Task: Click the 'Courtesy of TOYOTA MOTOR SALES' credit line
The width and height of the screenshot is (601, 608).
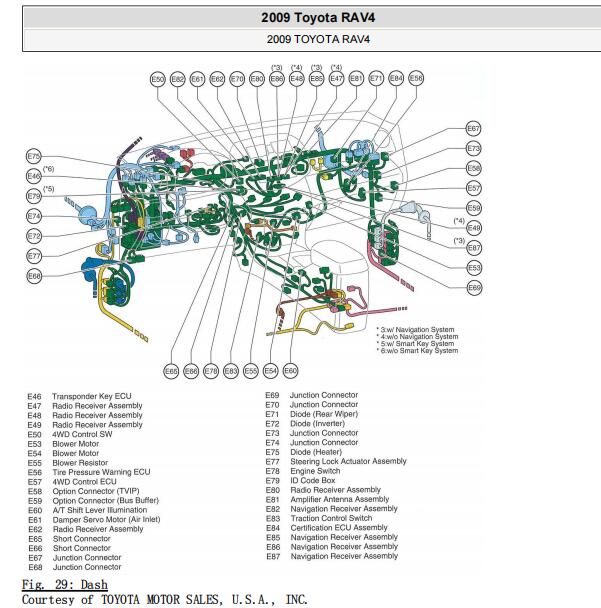Action: (164, 599)
